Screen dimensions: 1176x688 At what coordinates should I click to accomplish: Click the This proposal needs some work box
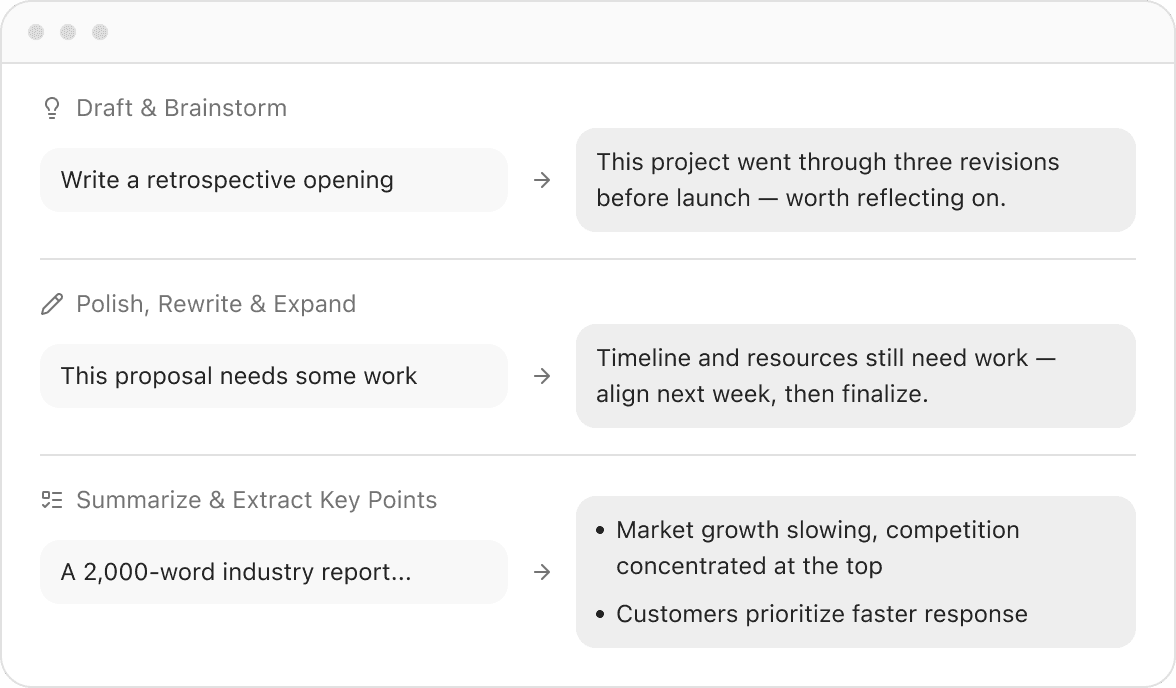(274, 376)
